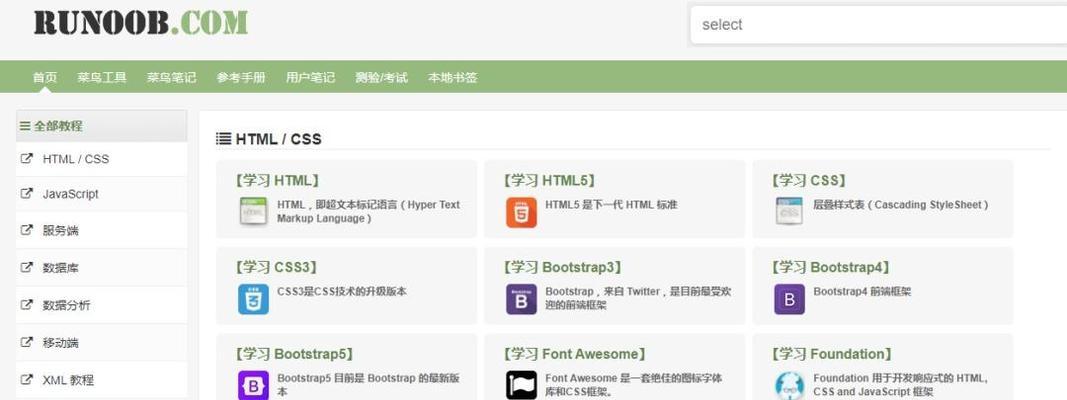Click the list icon beside 全部教程
Image resolution: width=1067 pixels, height=400 pixels.
(25, 126)
